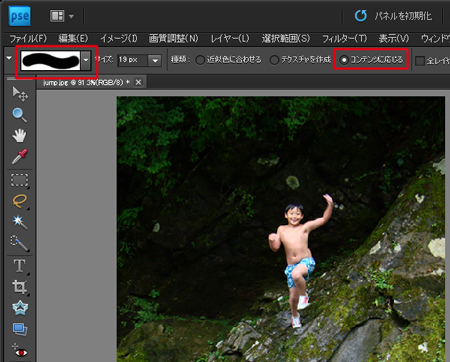Viewport: 450px width, 362px height.
Task: Select the Quick Selection brush tool
Action: 19,243
